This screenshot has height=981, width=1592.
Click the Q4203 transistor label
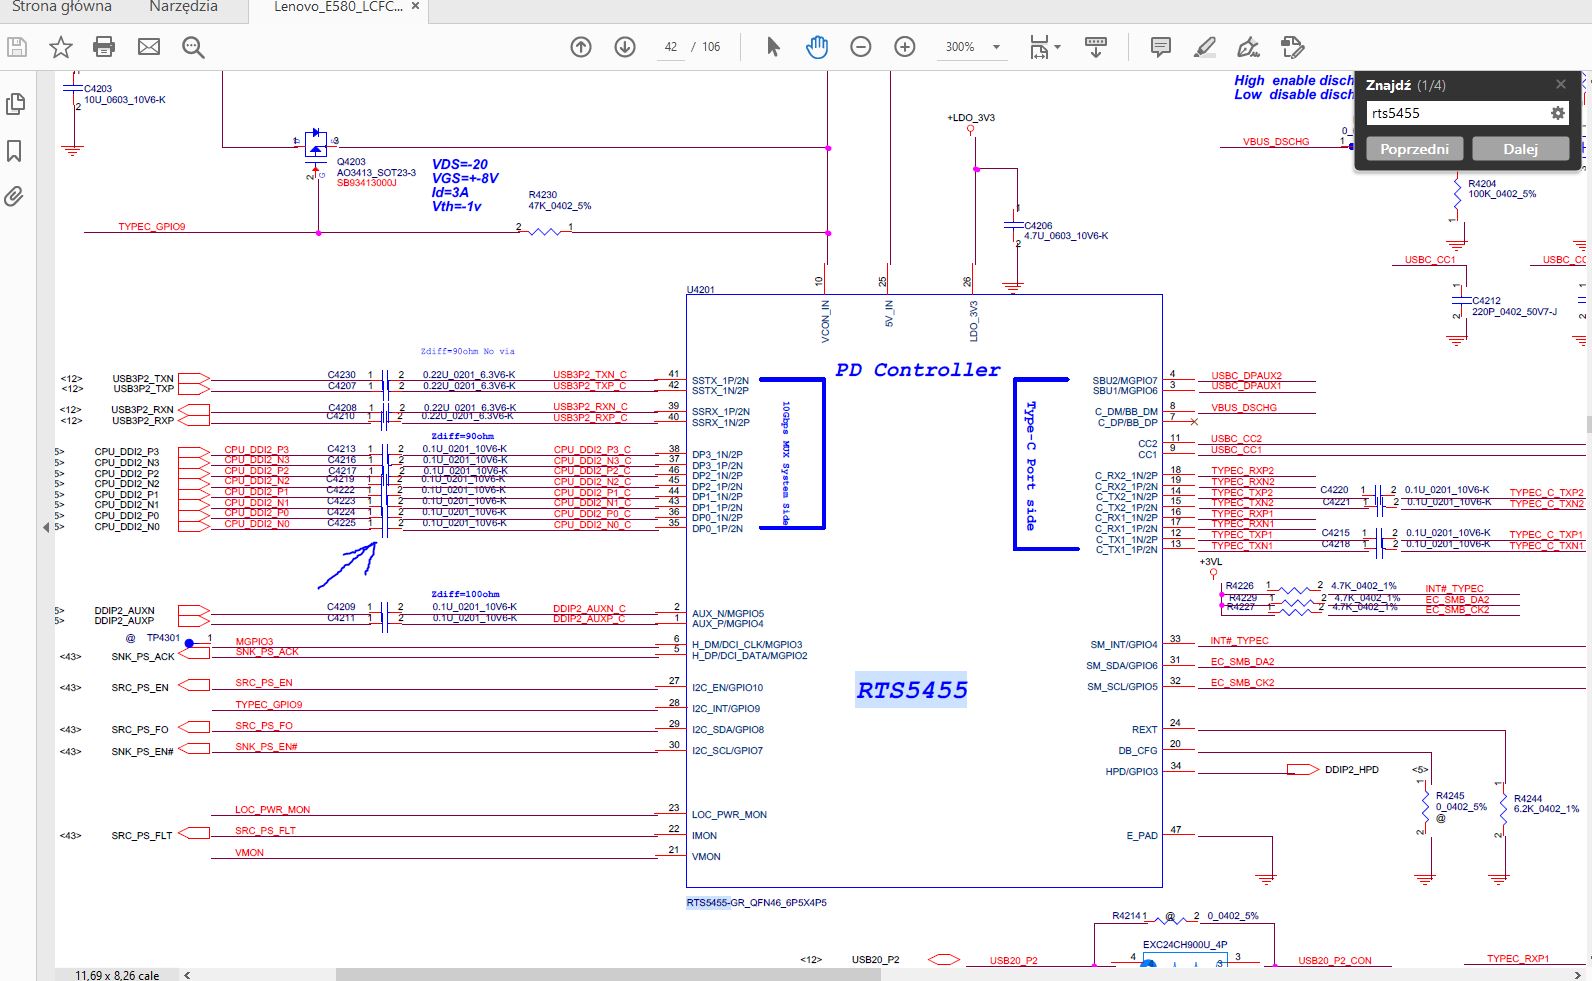pos(351,162)
